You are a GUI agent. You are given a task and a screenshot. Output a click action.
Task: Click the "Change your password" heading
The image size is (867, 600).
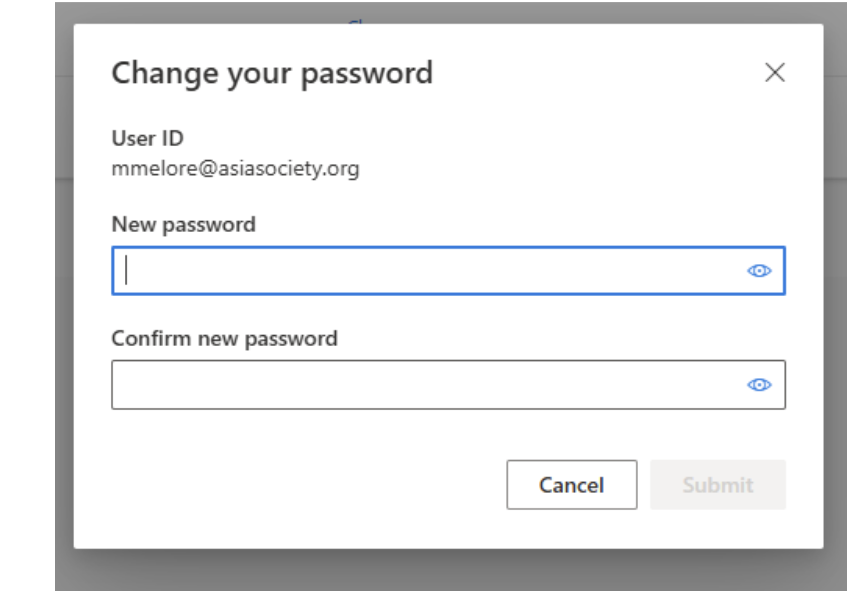coord(272,73)
